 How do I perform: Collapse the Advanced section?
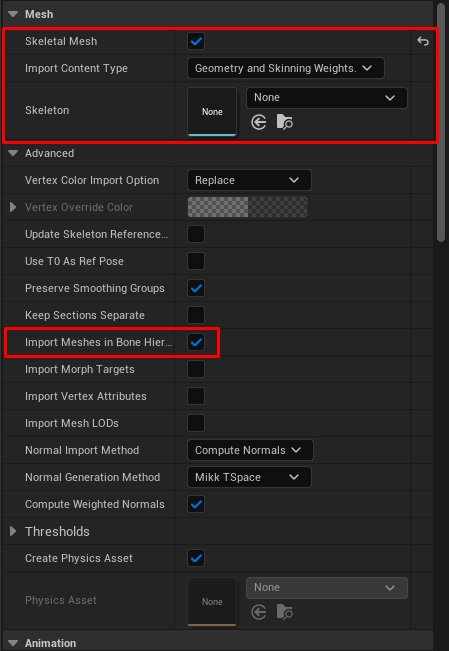(x=13, y=153)
